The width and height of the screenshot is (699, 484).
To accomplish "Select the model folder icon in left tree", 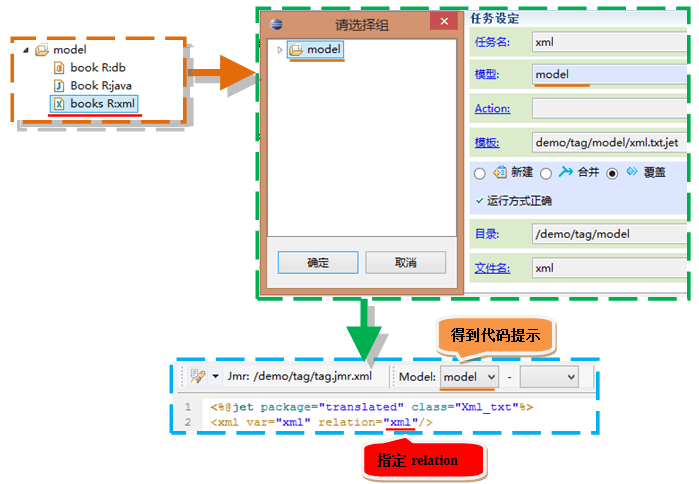I will [42, 50].
